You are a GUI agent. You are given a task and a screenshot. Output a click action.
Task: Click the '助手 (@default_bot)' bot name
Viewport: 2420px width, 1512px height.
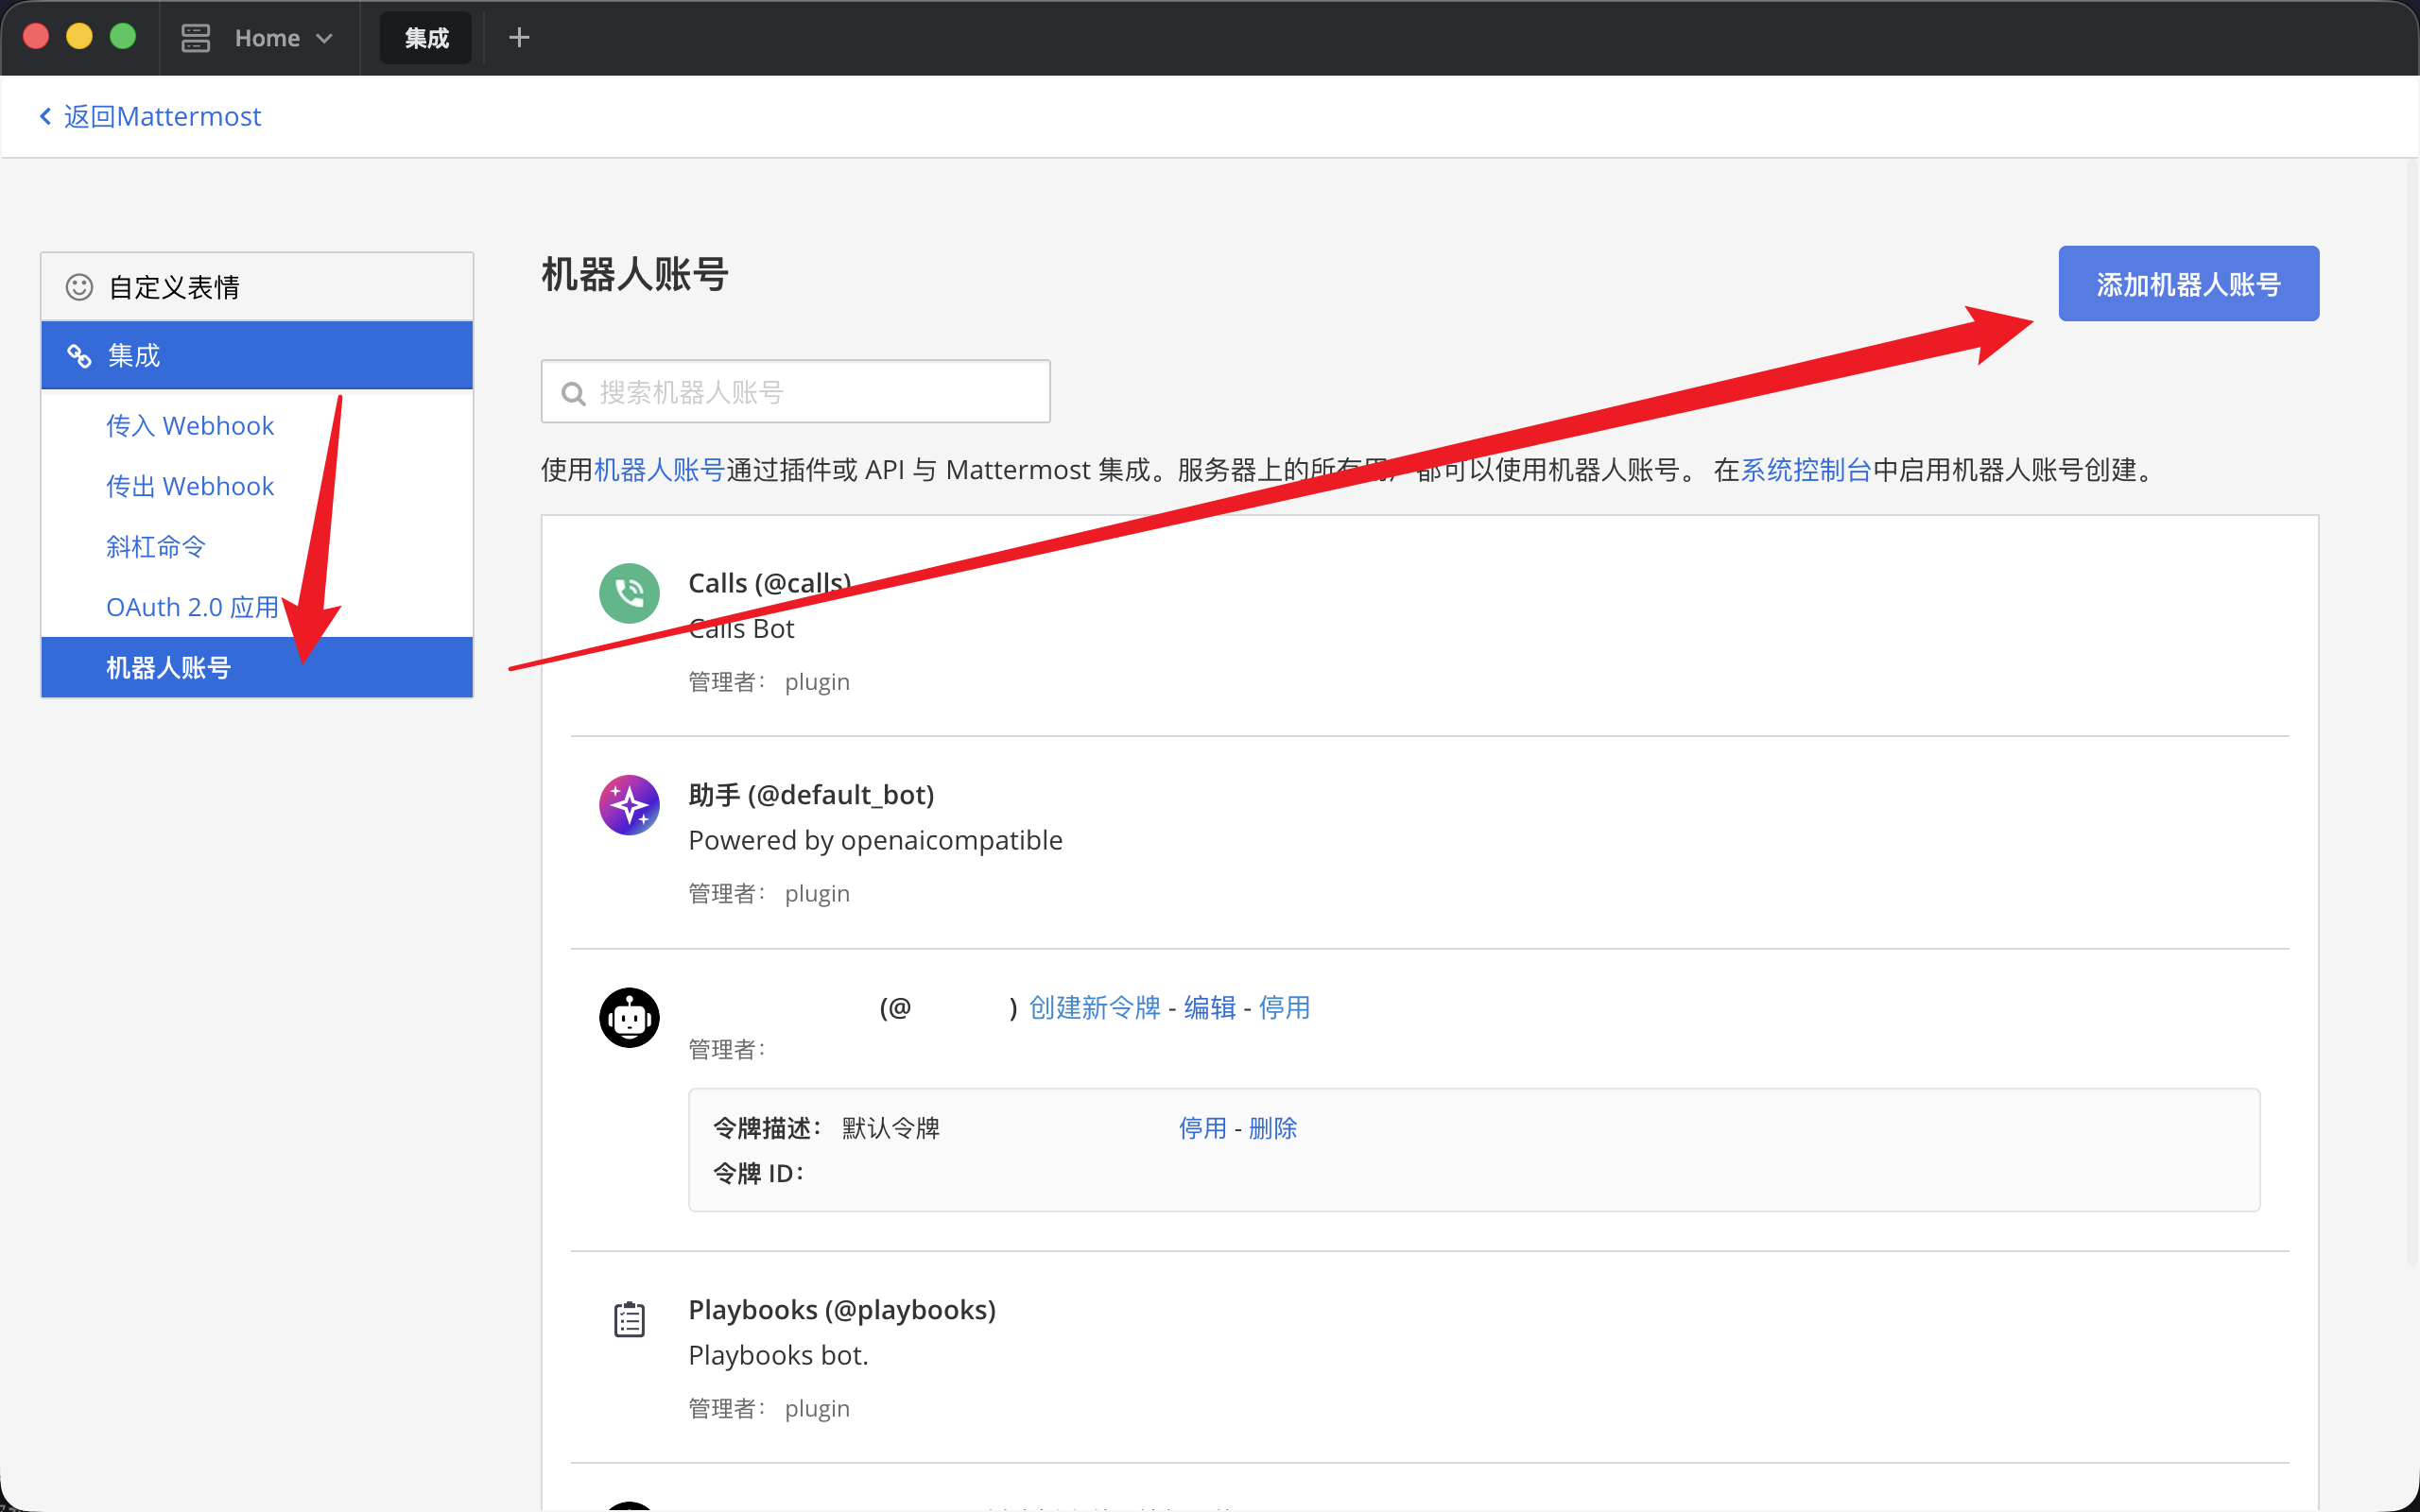tap(811, 795)
